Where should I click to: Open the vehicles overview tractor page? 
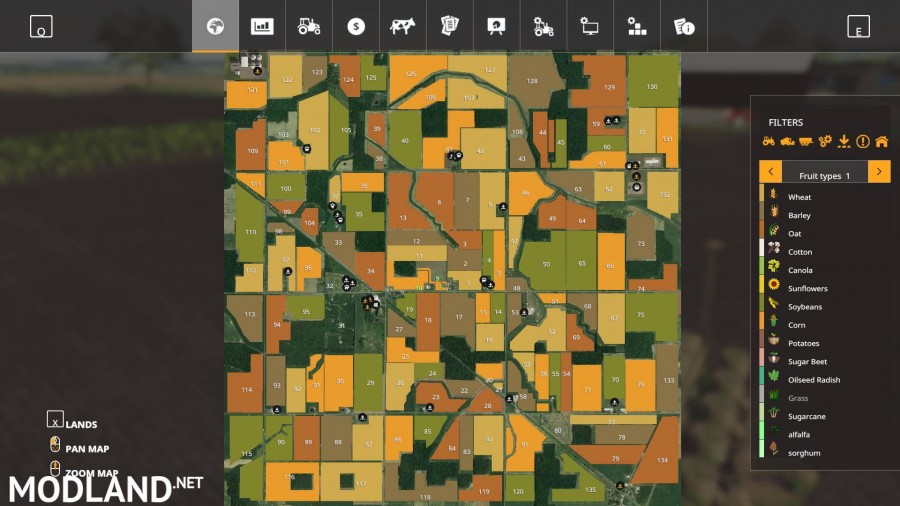point(309,26)
